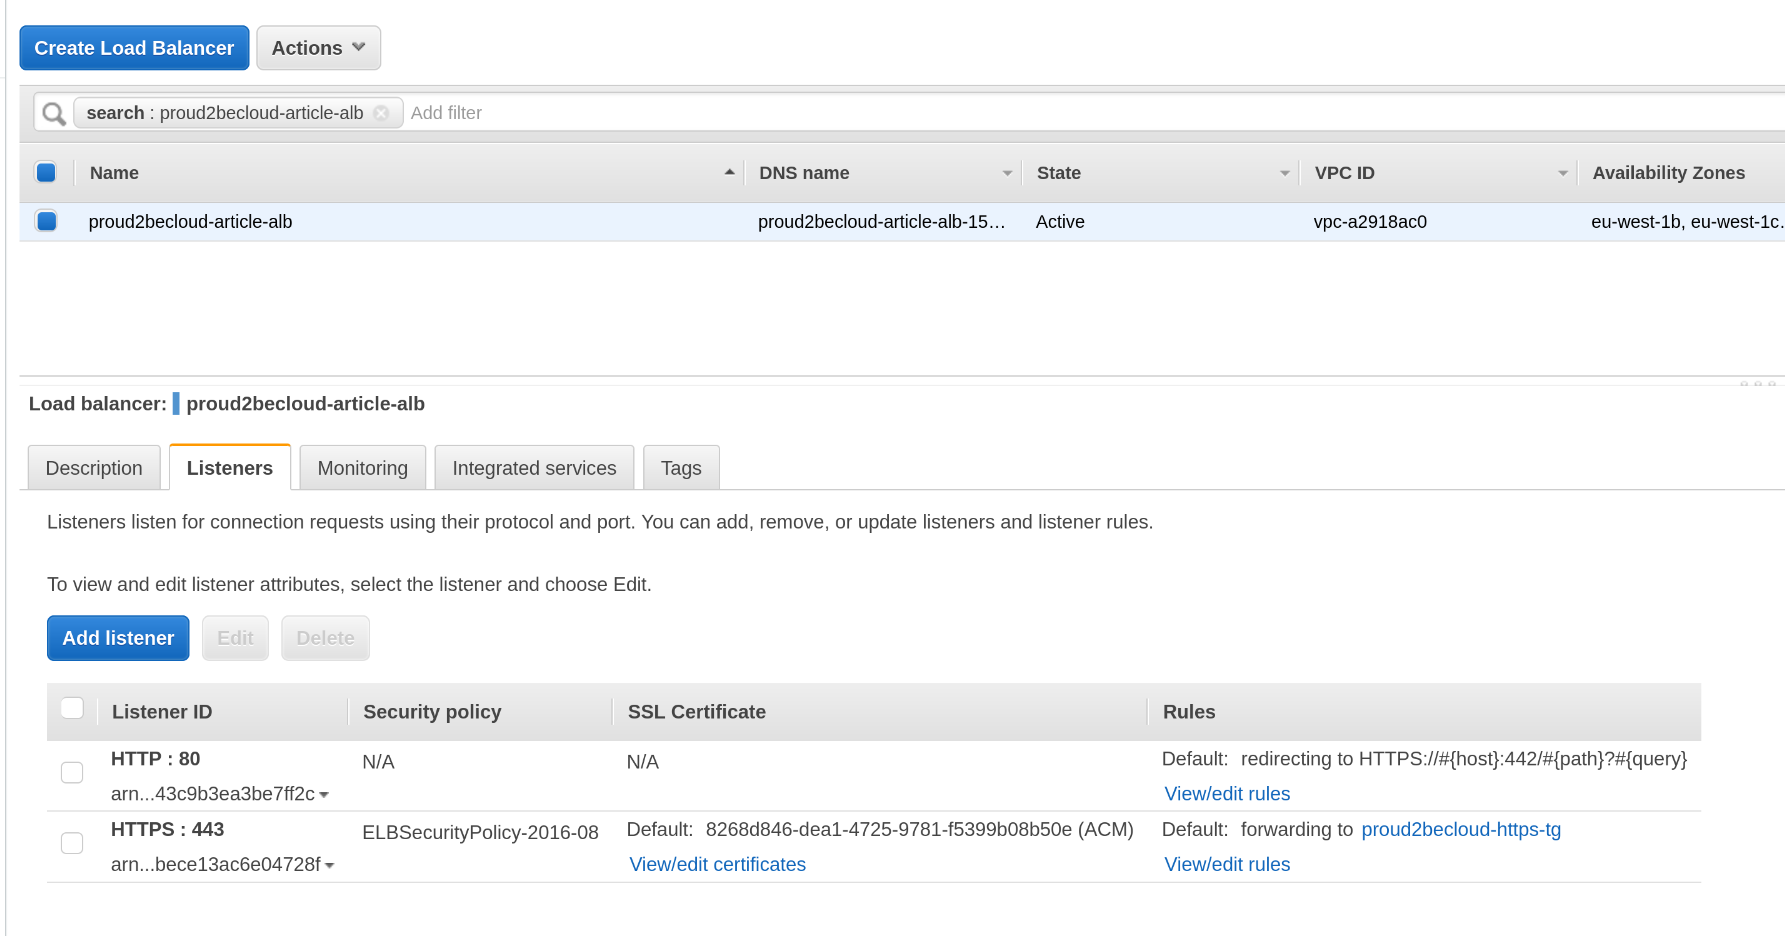Check the HTTPS : 443 listener checkbox
Image resolution: width=1785 pixels, height=936 pixels.
click(x=72, y=843)
